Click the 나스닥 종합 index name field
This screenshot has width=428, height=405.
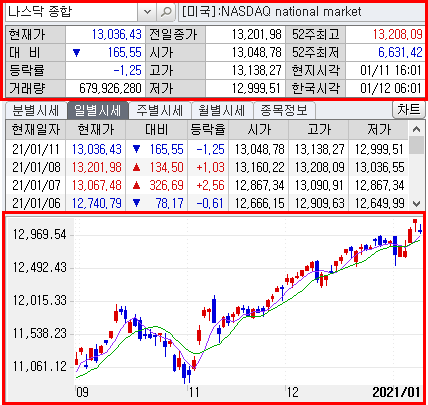(72, 12)
